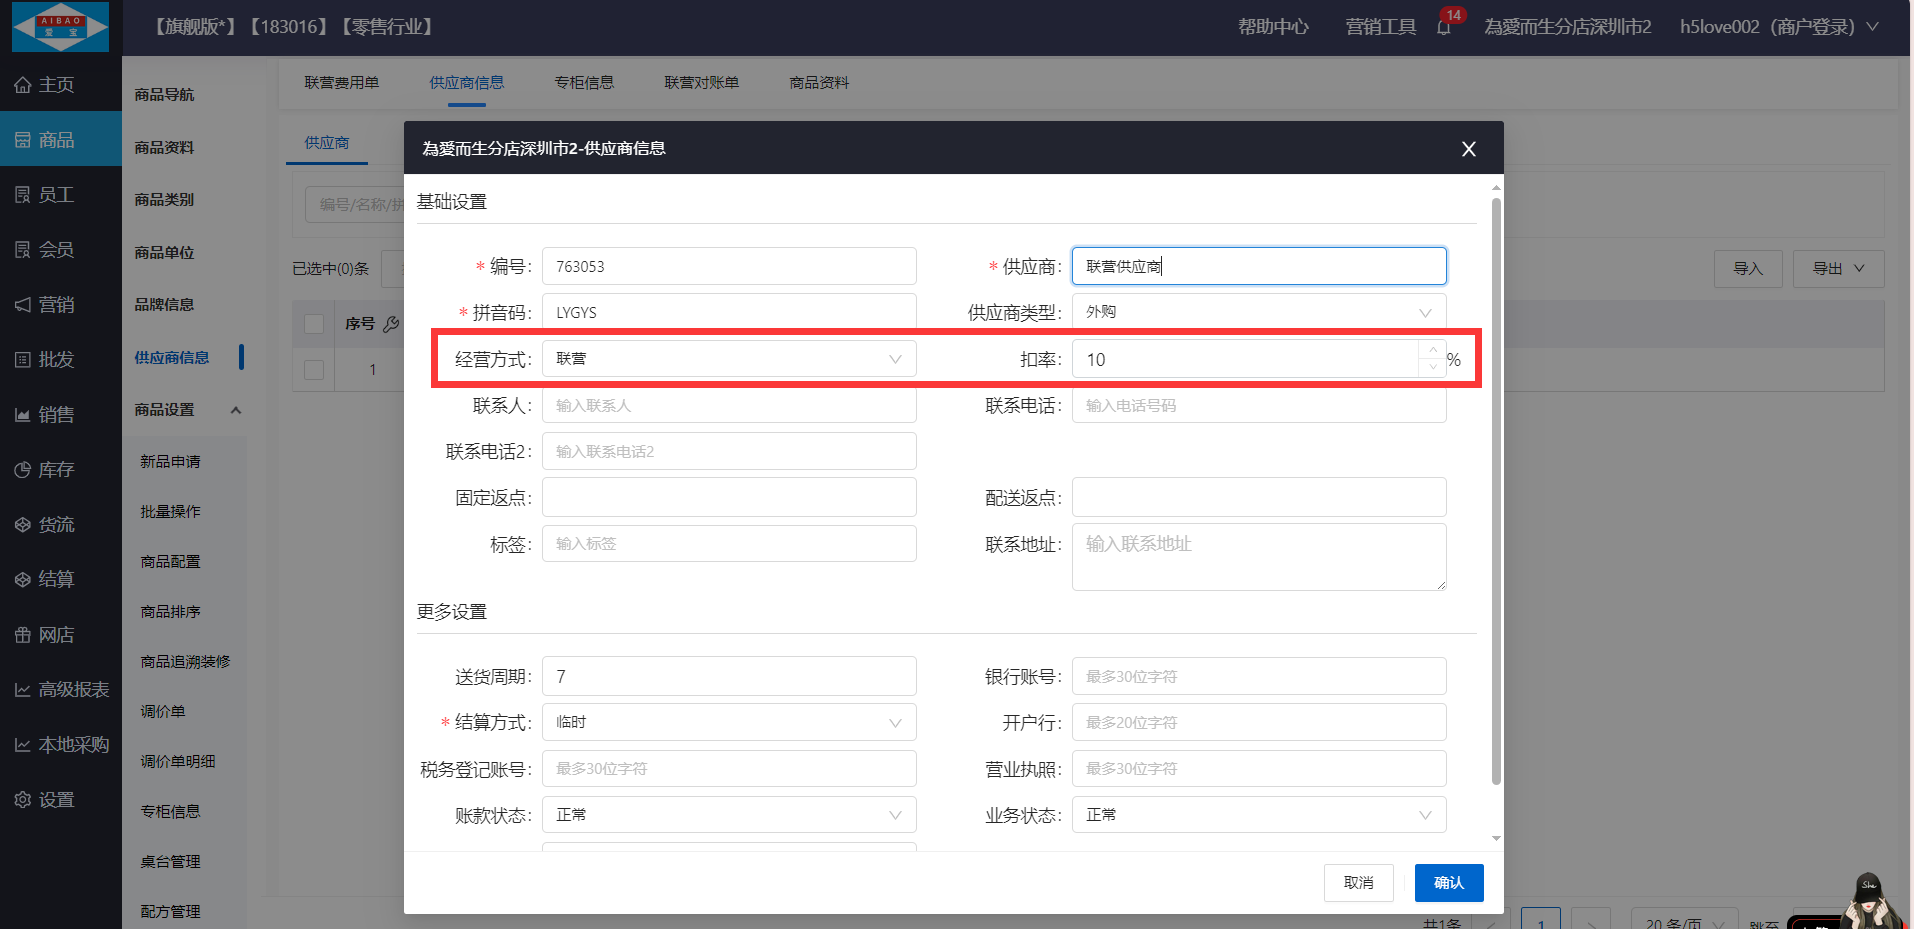Open the 结算方式 dropdown
The height and width of the screenshot is (929, 1914).
tap(728, 722)
